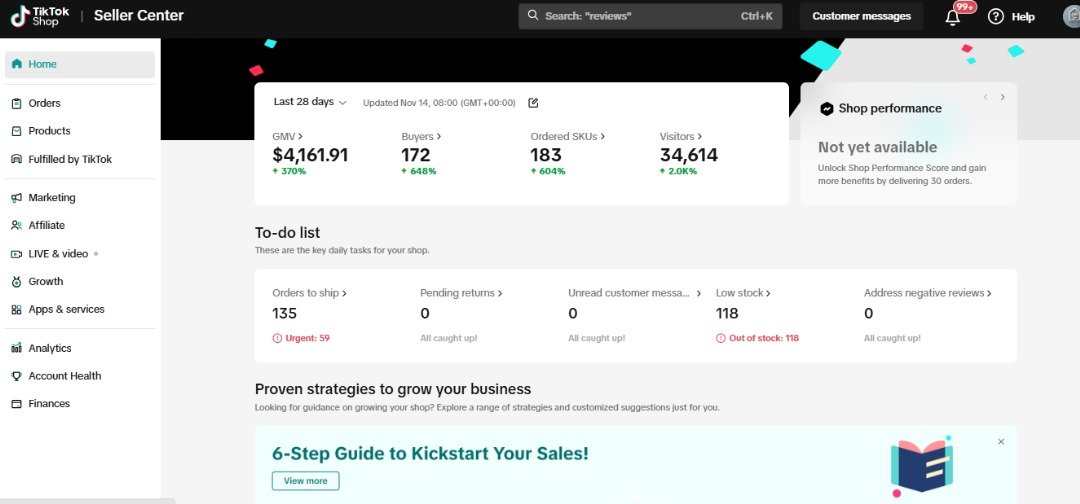Click the $4,161.91 GMV value

(310, 155)
